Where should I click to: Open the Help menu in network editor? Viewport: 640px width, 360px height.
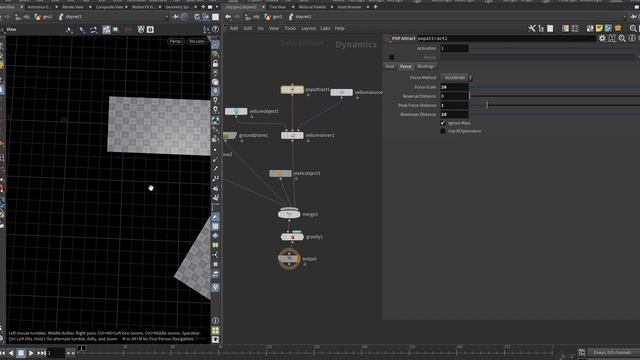340,28
